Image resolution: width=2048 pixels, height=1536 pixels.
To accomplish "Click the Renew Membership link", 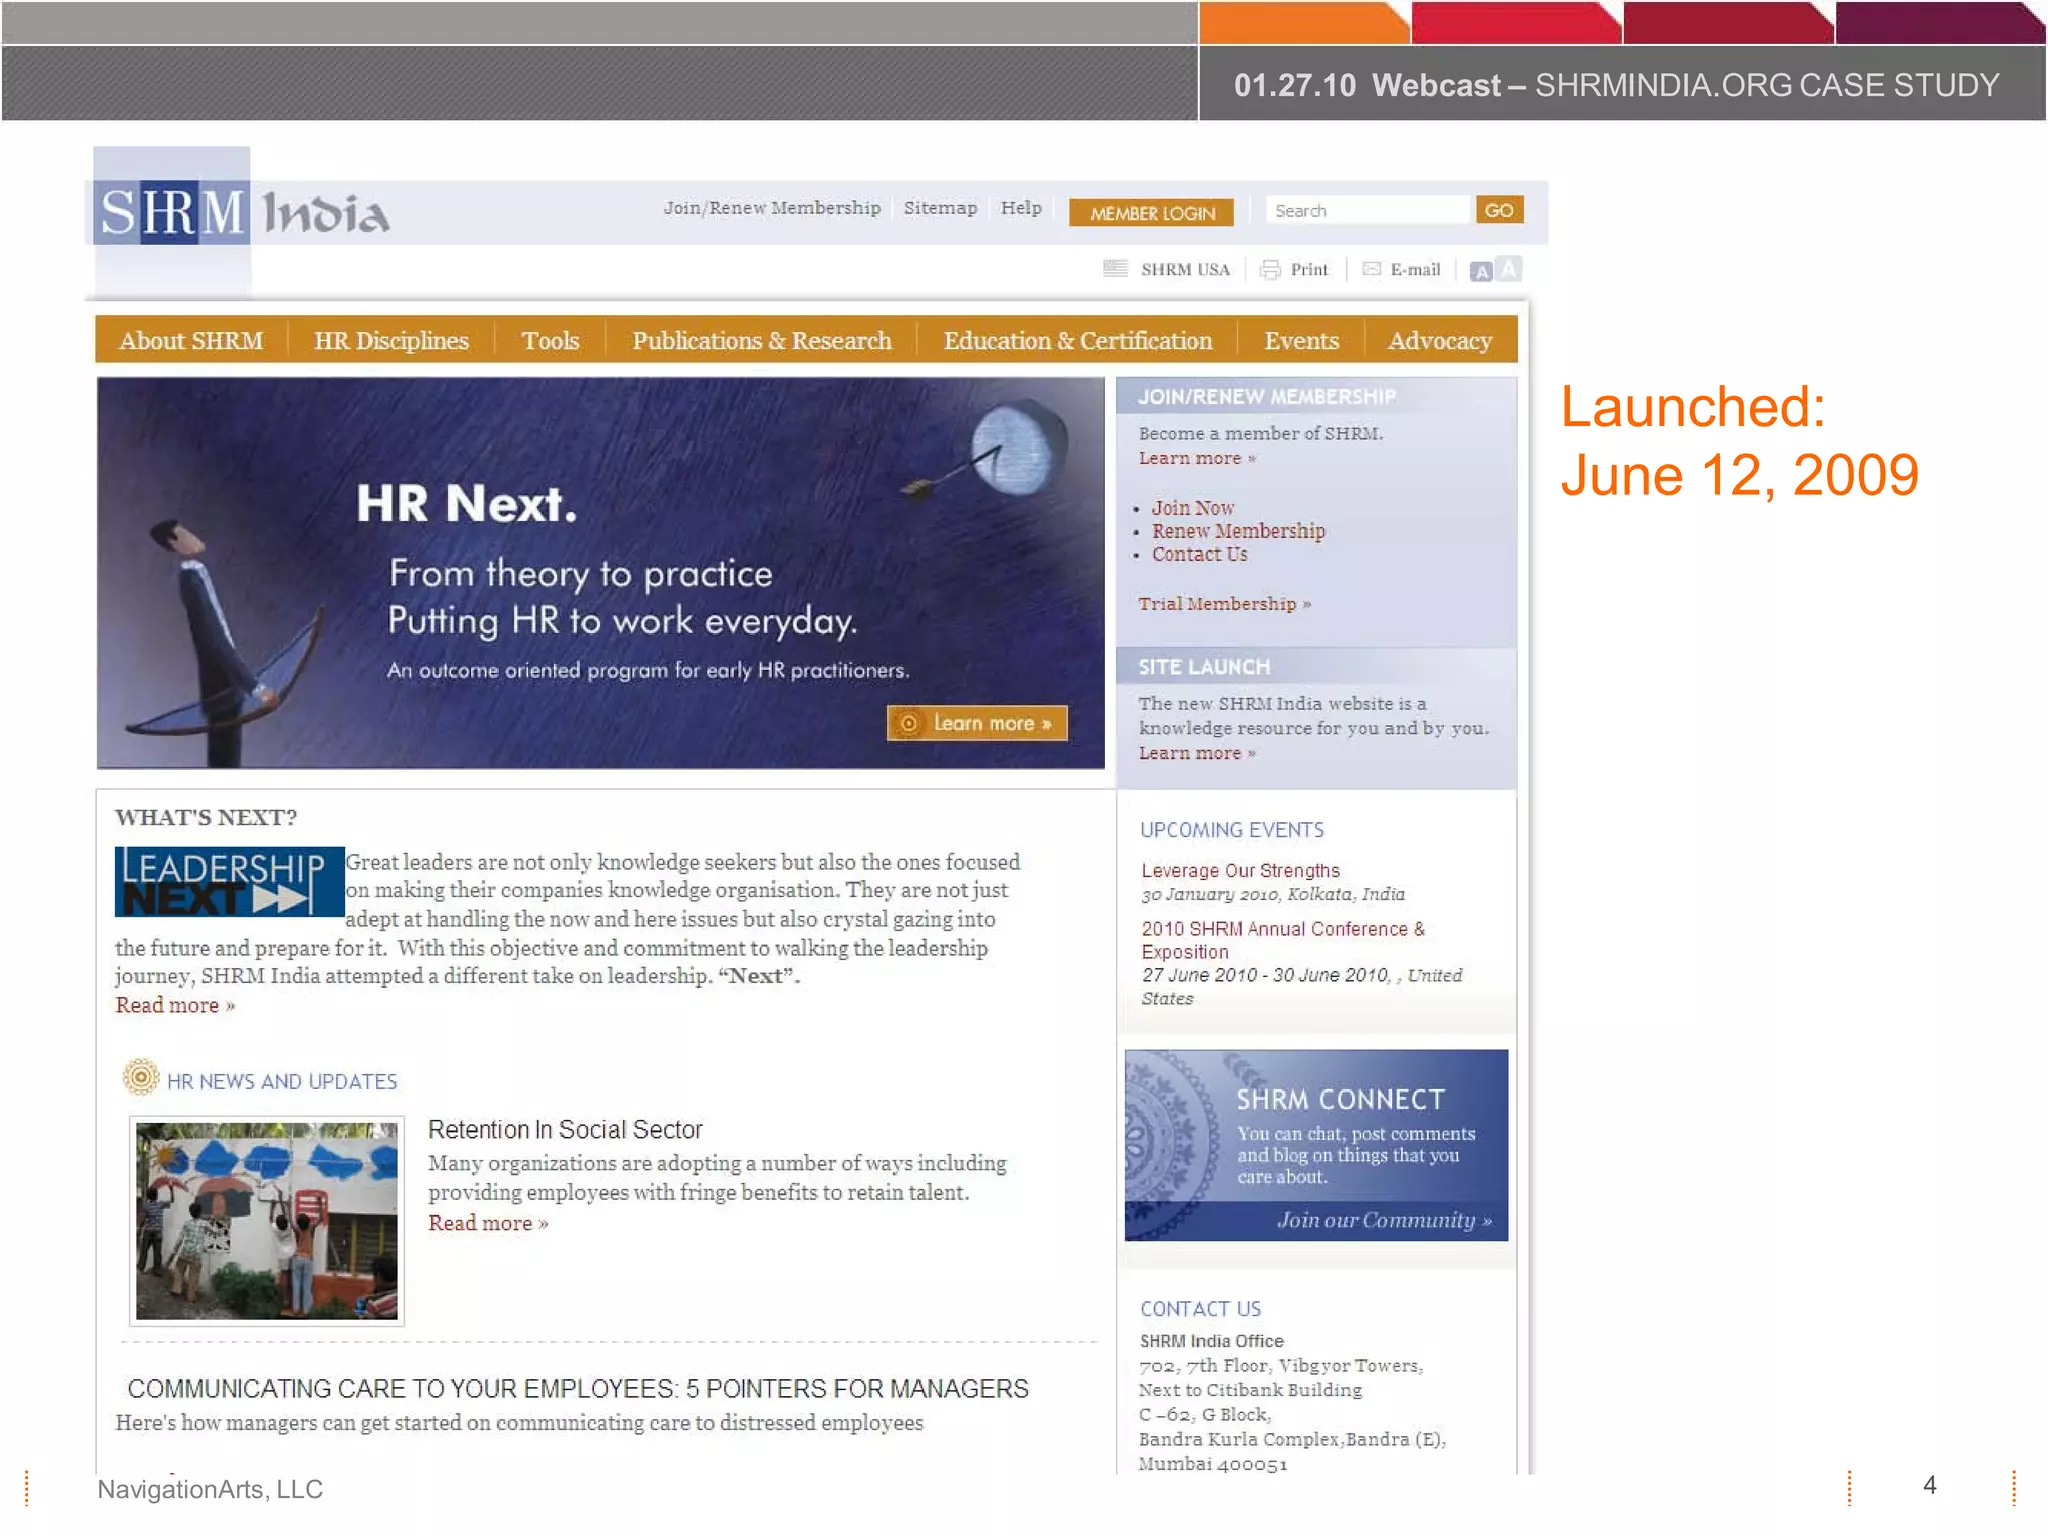I will pyautogui.click(x=1238, y=531).
